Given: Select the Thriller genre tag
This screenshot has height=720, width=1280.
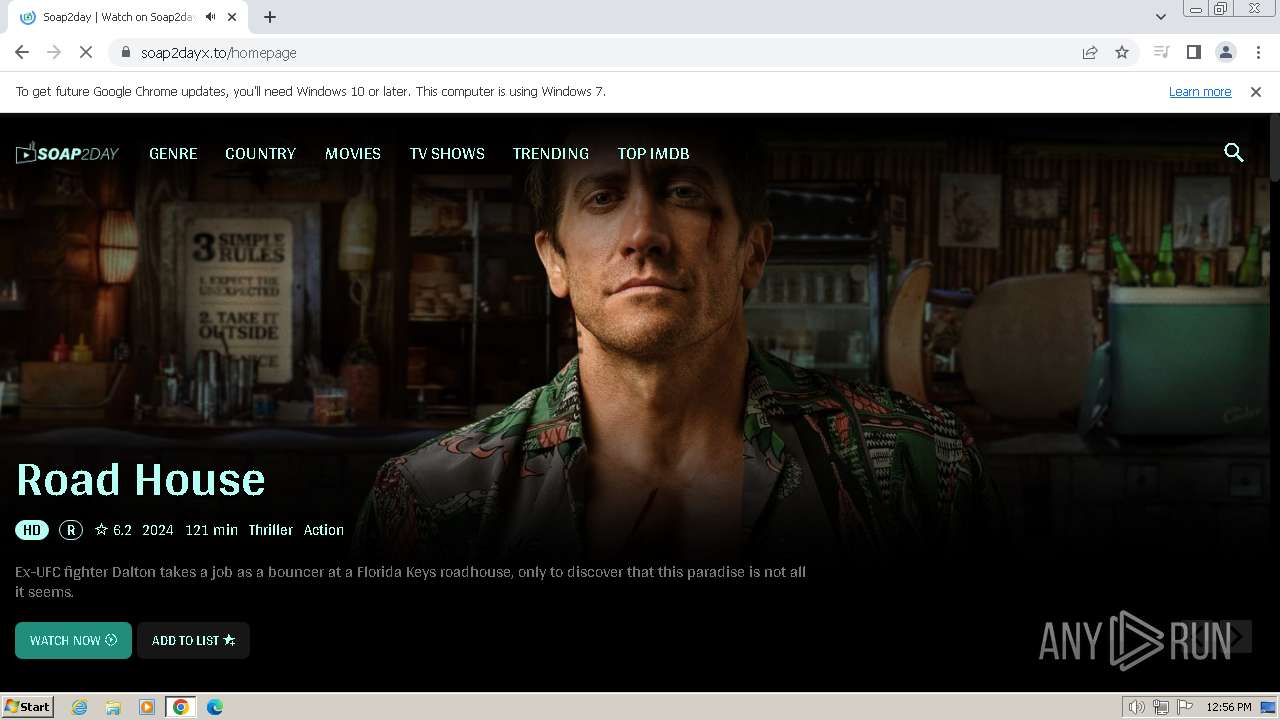Looking at the screenshot, I should click(x=271, y=530).
